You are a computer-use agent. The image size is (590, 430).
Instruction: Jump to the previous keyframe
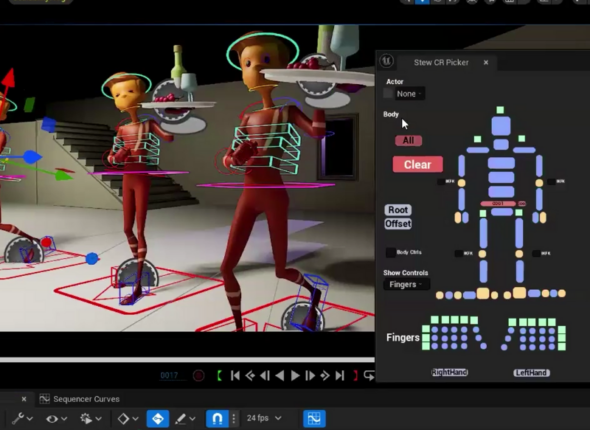point(250,375)
